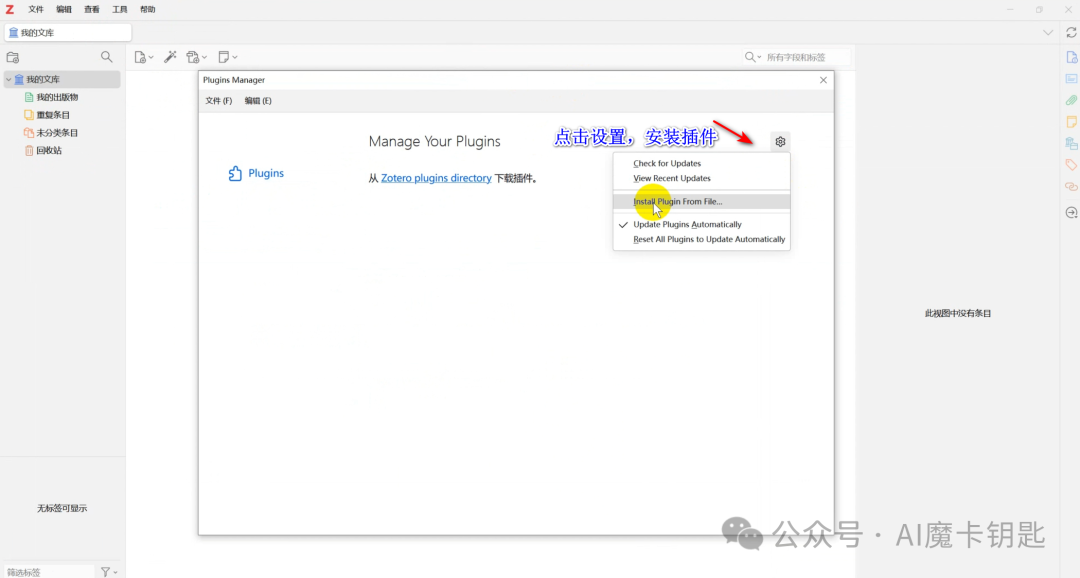Select 重复条目 in the collection tree
The height and width of the screenshot is (578, 1080).
52,115
